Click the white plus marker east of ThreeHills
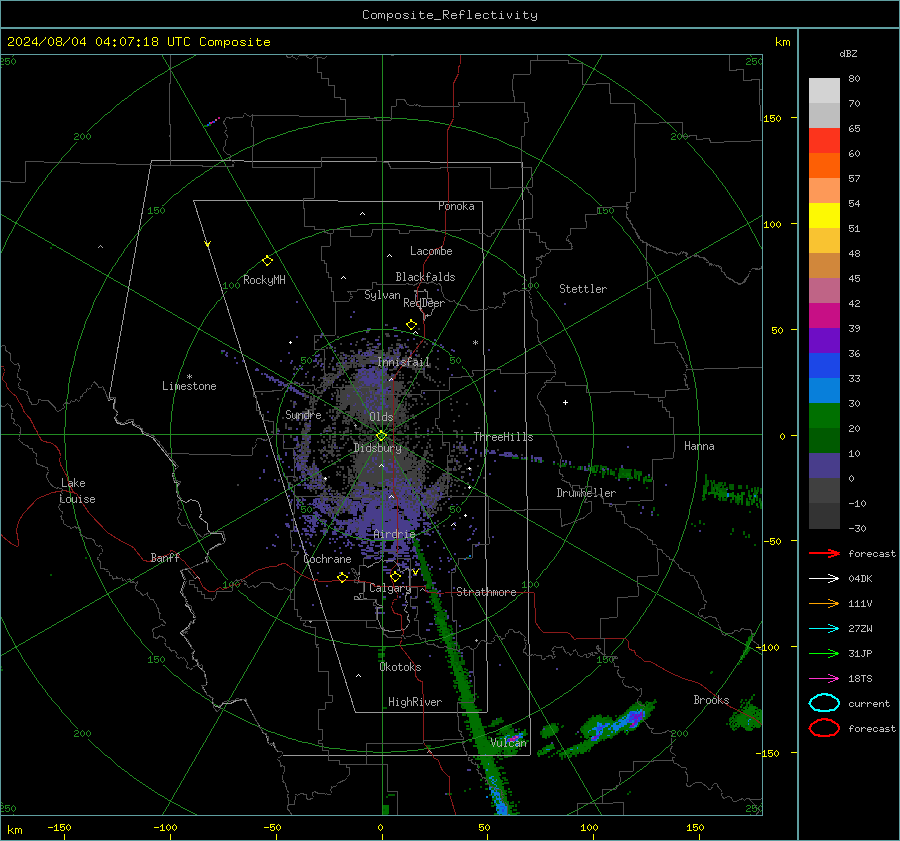 [x=565, y=402]
